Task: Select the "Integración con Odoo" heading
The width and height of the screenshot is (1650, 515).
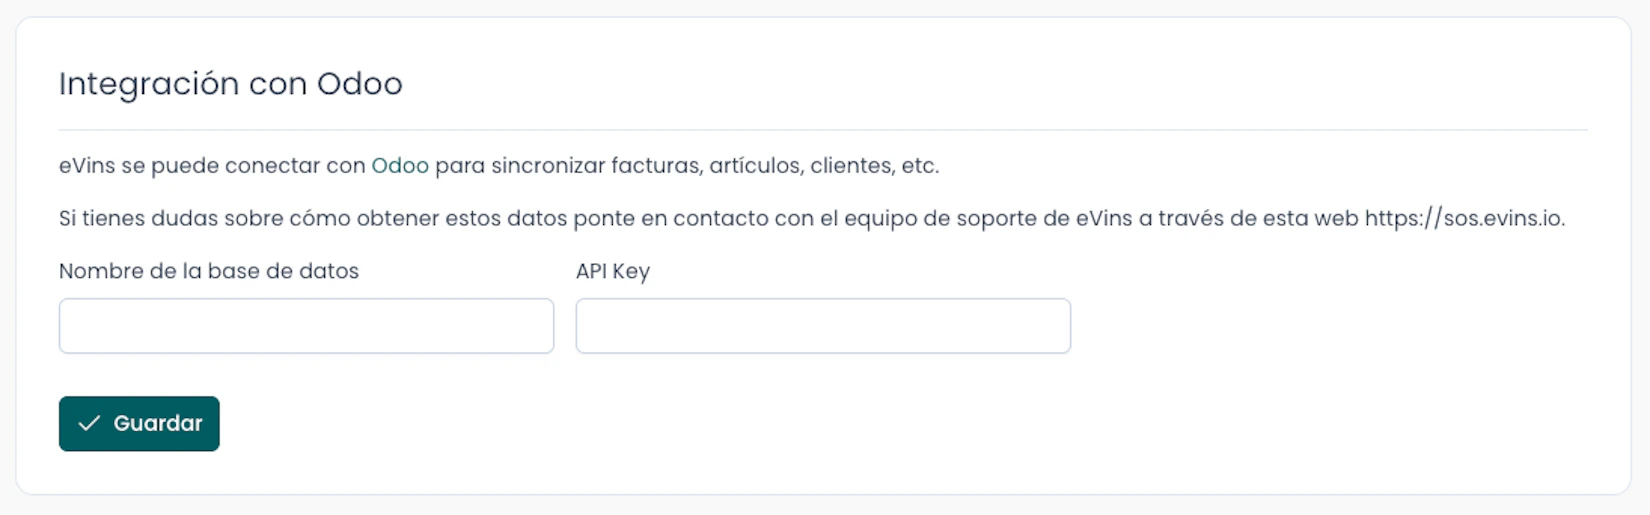Action: (x=230, y=84)
